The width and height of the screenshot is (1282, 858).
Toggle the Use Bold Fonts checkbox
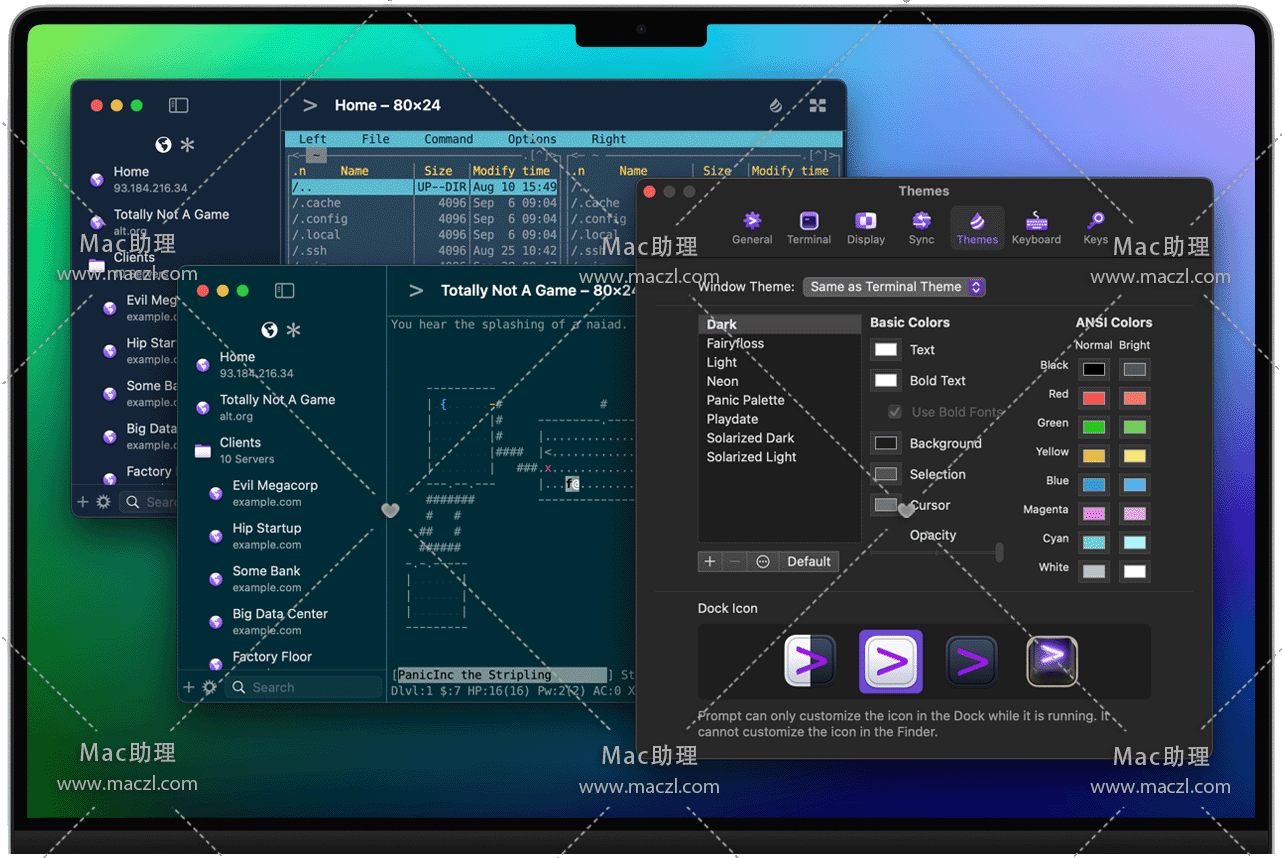(895, 412)
